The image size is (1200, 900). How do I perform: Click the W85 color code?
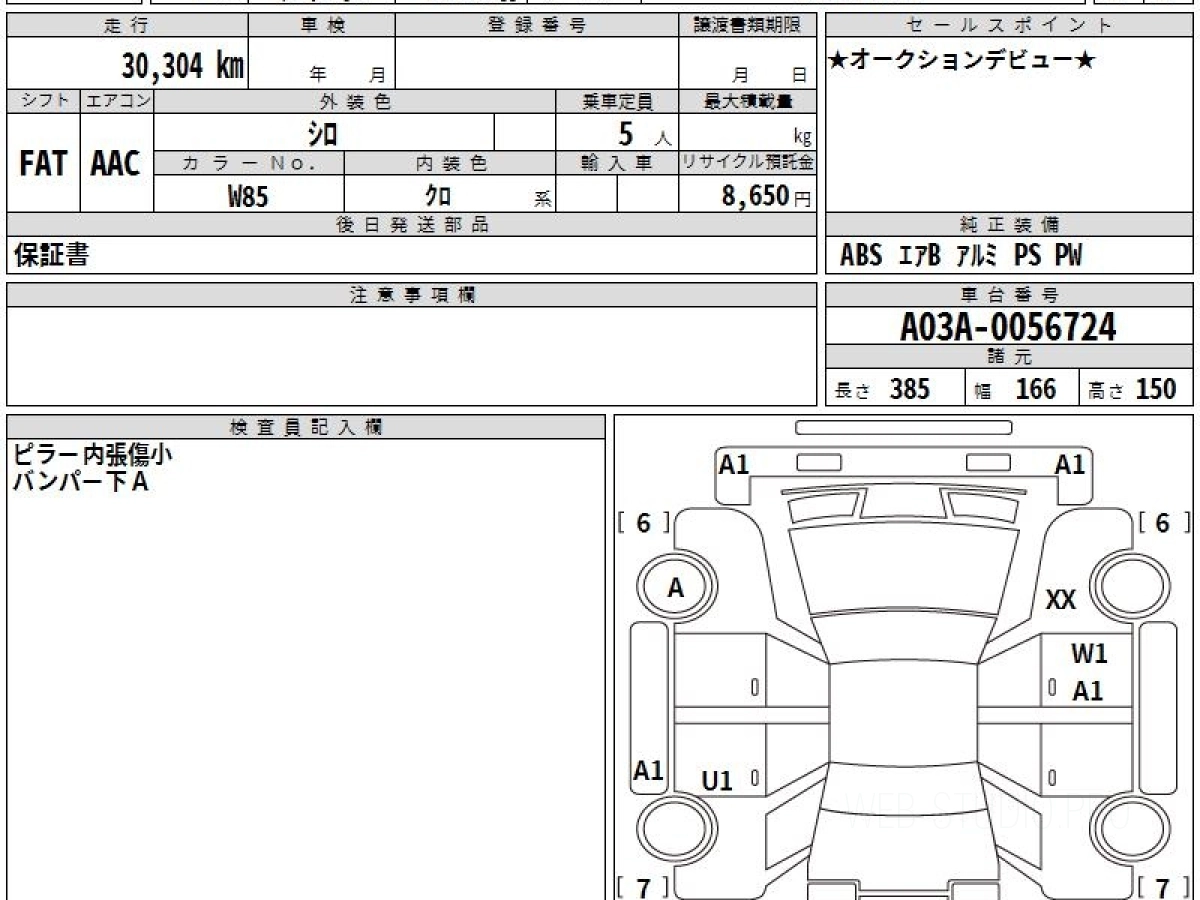tap(249, 196)
